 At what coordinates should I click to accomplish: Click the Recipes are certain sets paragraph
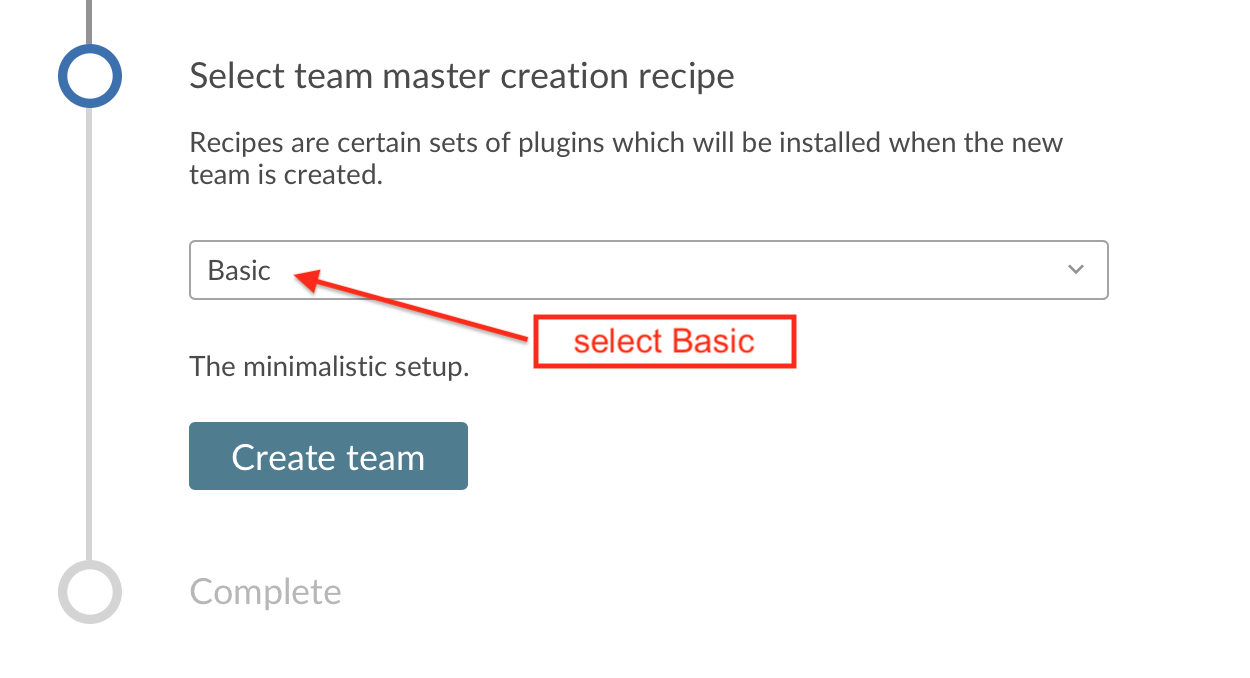click(x=626, y=158)
